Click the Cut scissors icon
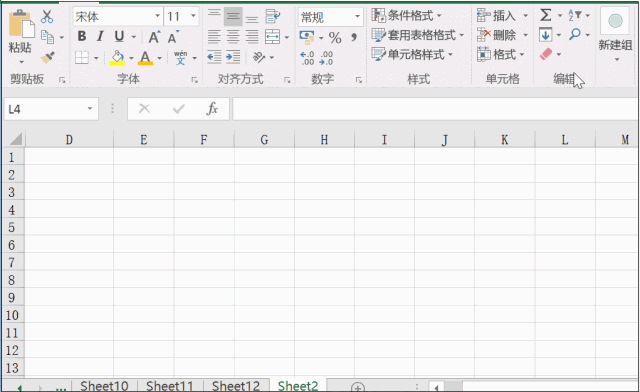This screenshot has width=640, height=392. click(x=47, y=17)
